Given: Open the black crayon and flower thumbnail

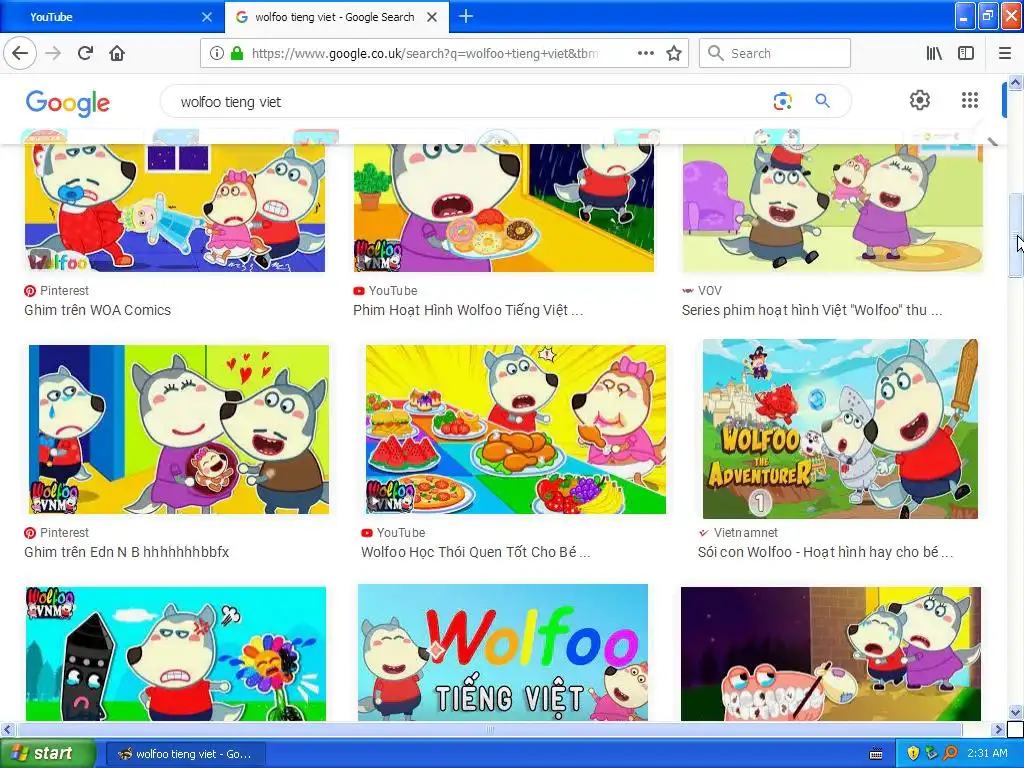Looking at the screenshot, I should click(176, 654).
